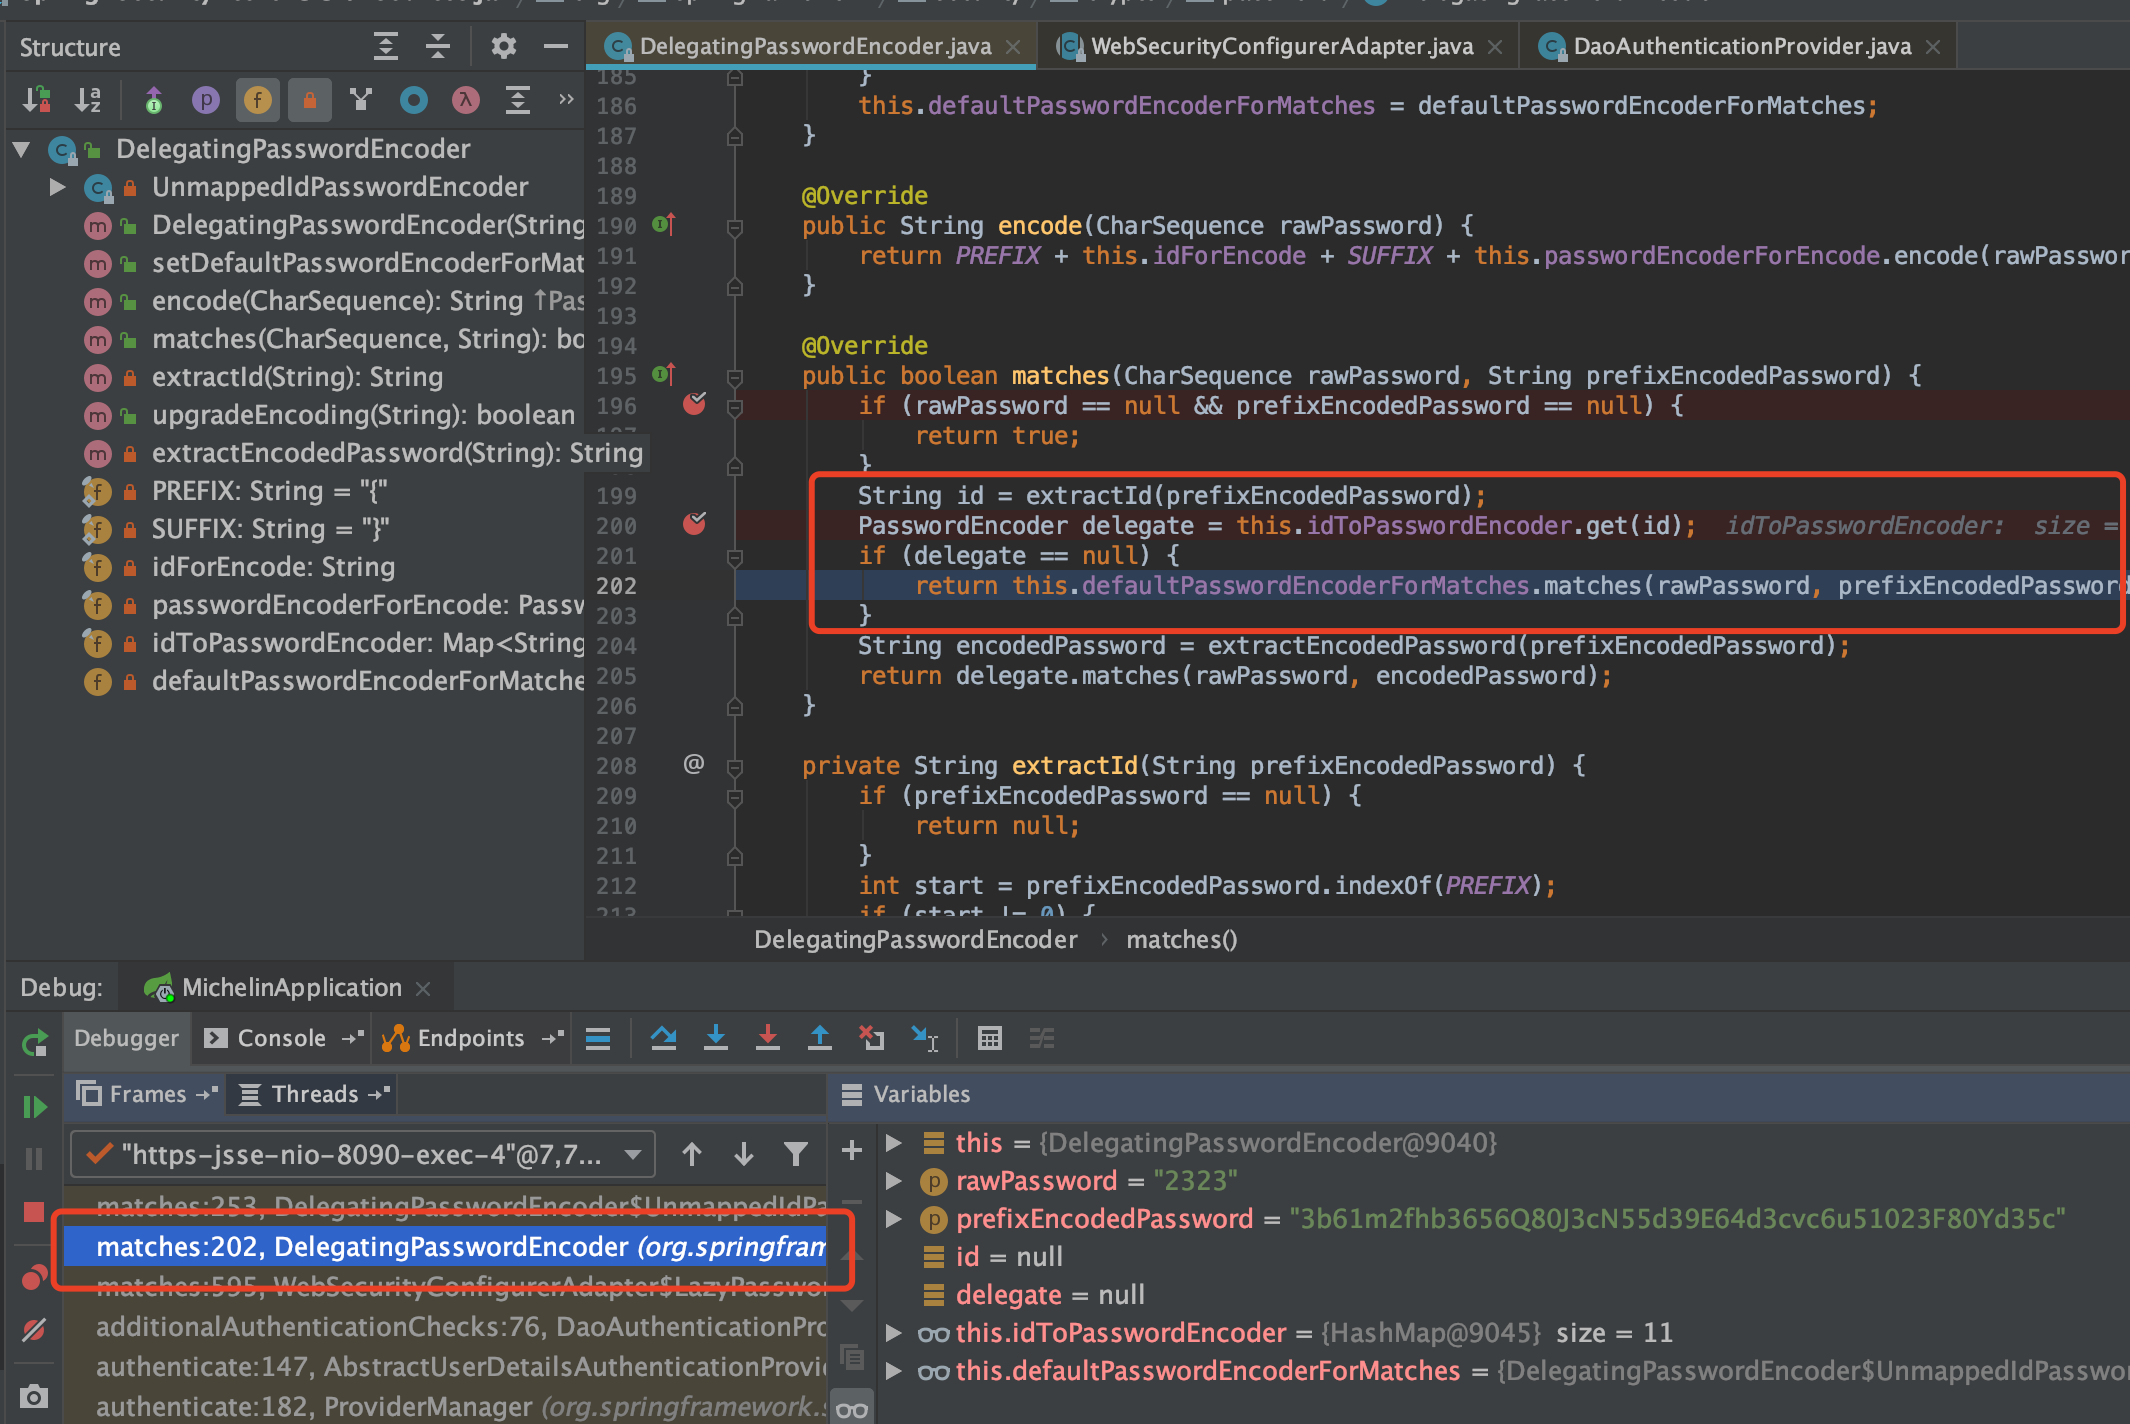This screenshot has width=2130, height=1424.
Task: Click the Step Over debugger icon
Action: pos(663,1038)
